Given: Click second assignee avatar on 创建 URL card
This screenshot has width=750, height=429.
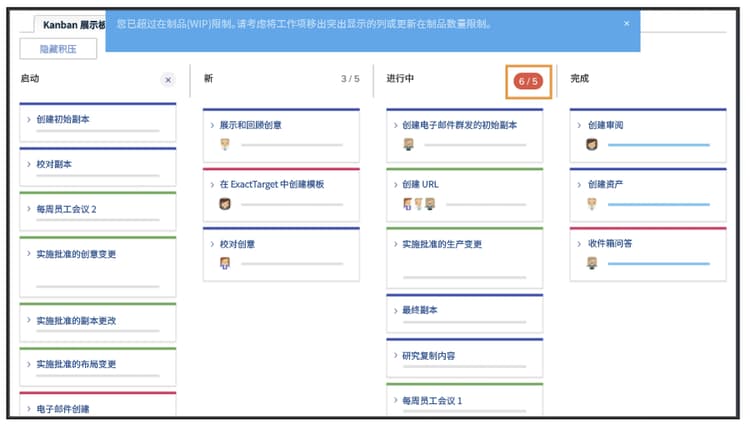Looking at the screenshot, I should (x=419, y=204).
